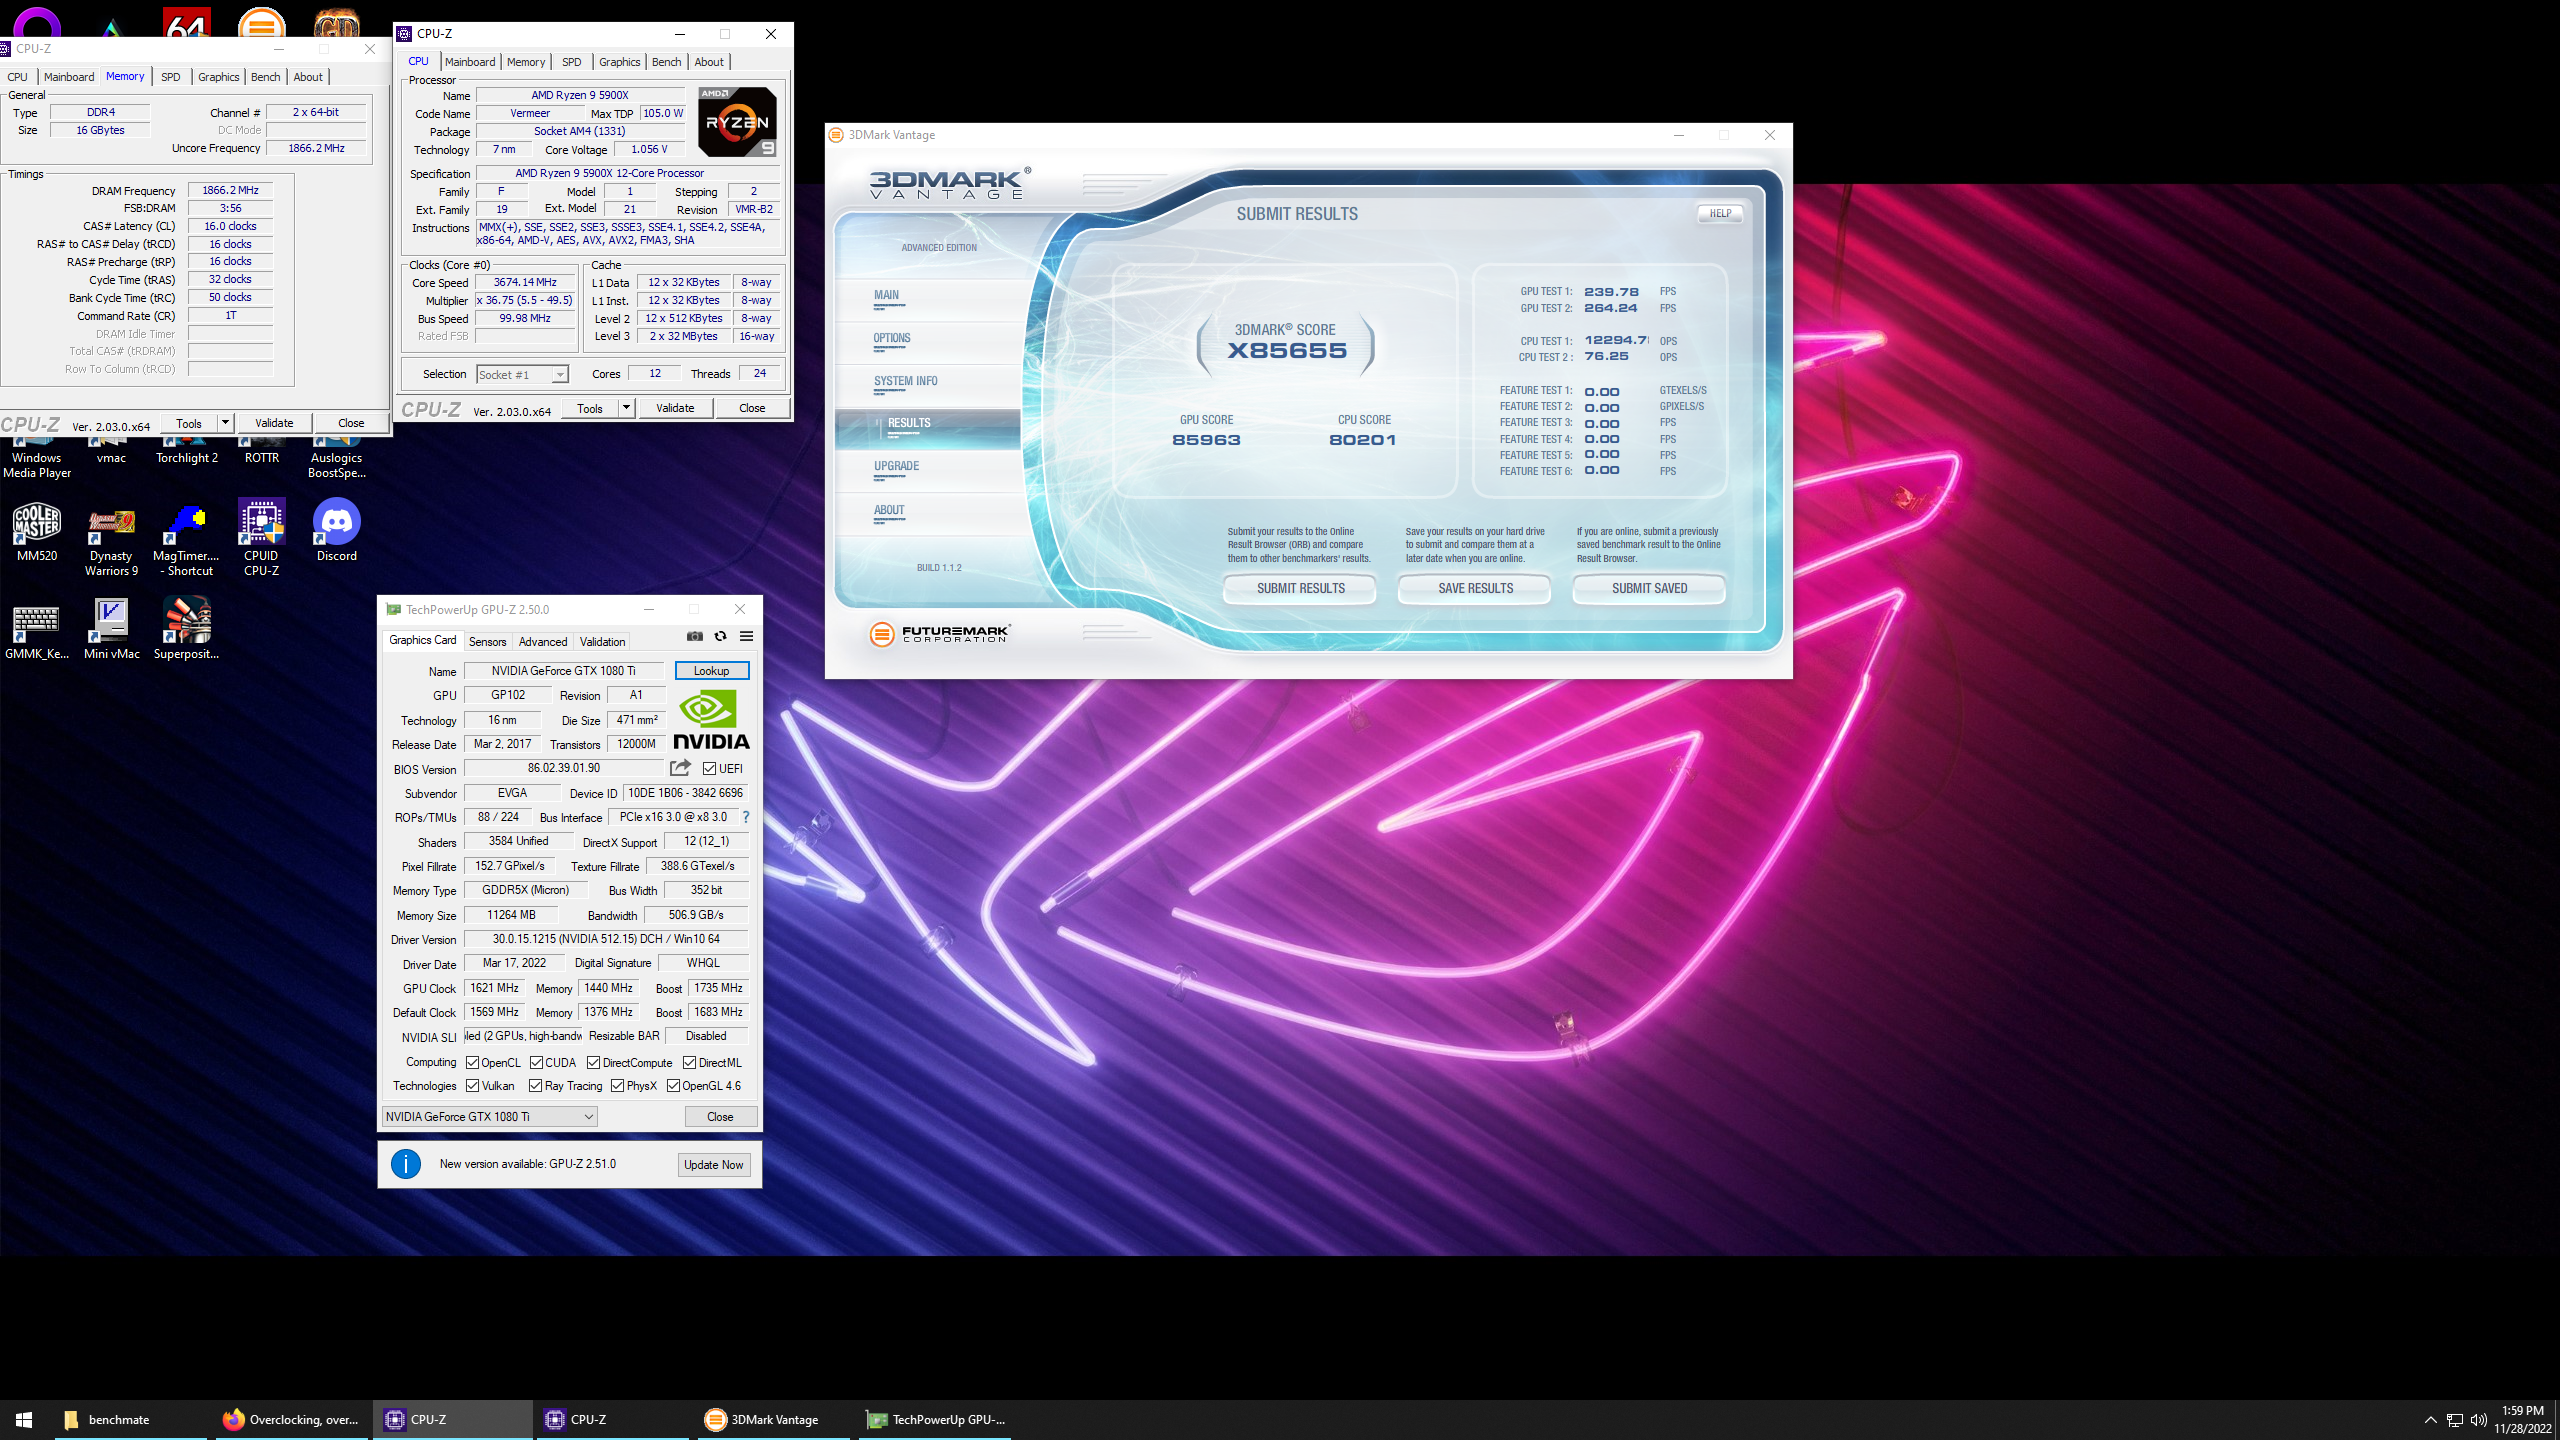
Task: Show hidden tray icons chevron
Action: (x=2431, y=1420)
